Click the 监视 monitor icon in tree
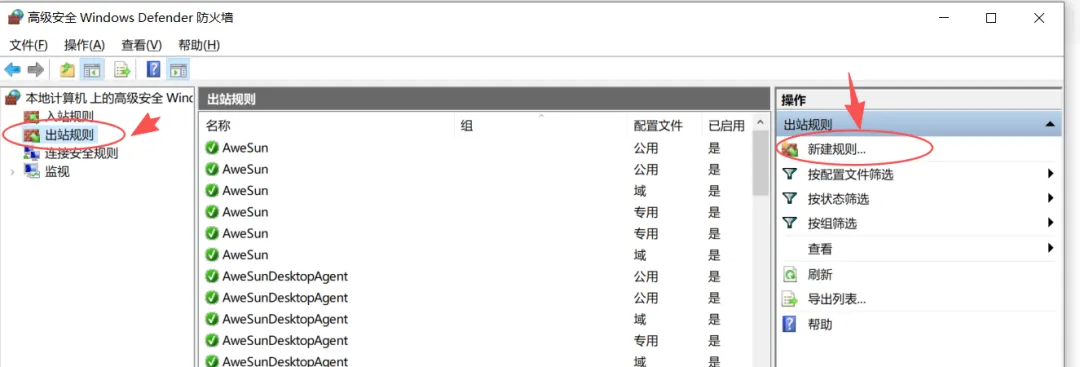 (x=32, y=171)
